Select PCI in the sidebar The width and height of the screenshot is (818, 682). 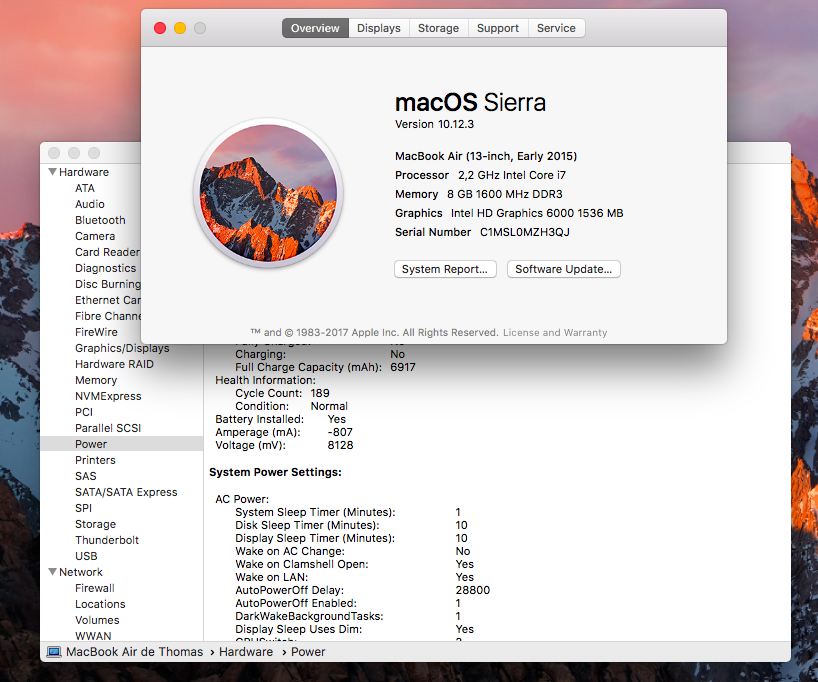pos(84,412)
